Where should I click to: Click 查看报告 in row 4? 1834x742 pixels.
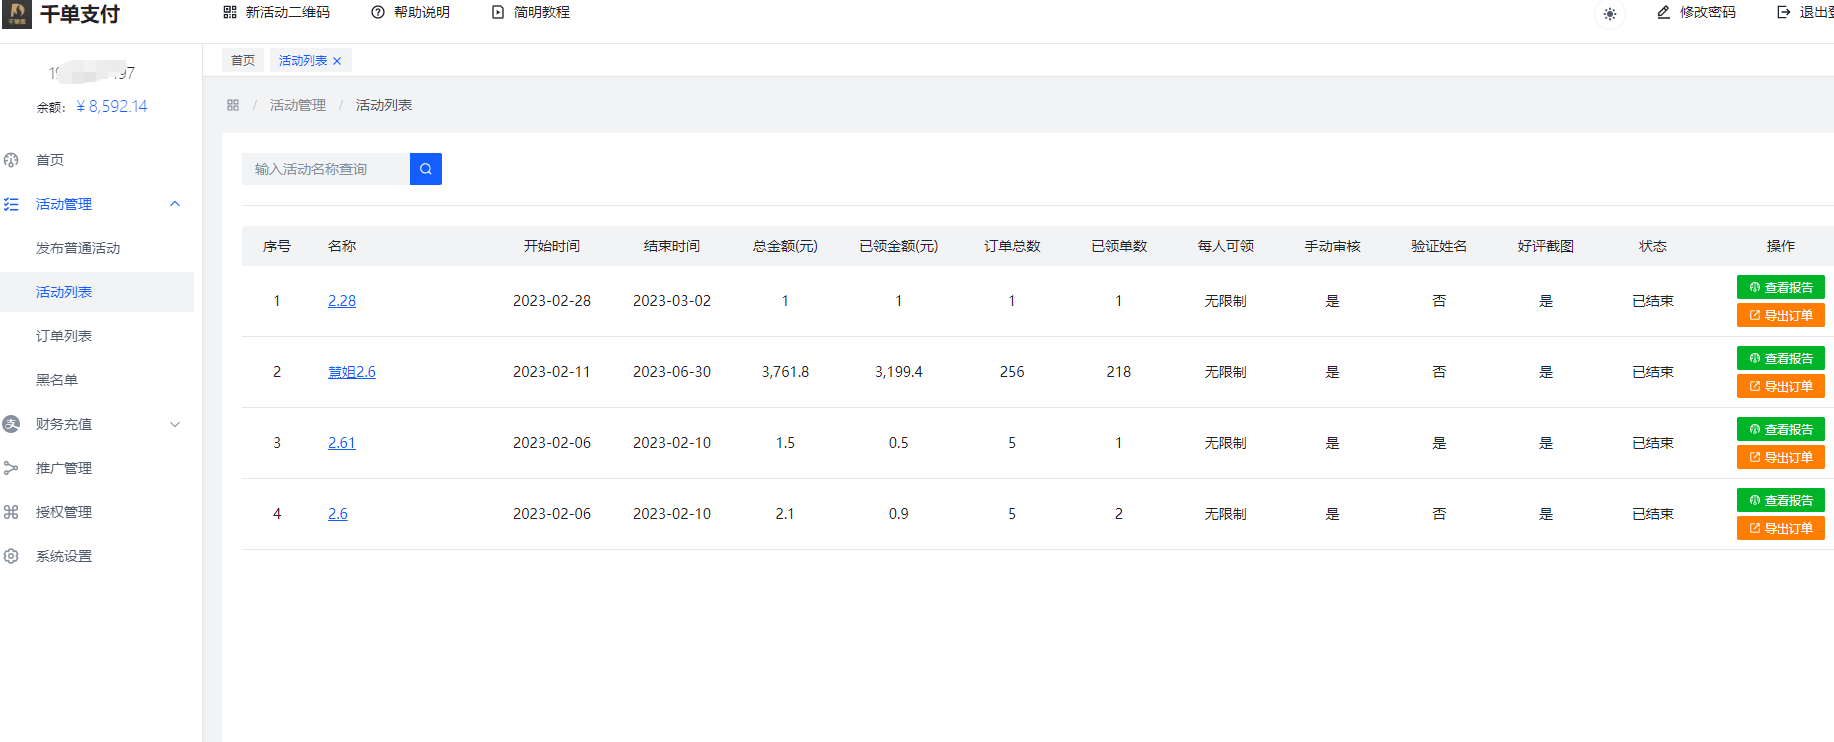1781,500
